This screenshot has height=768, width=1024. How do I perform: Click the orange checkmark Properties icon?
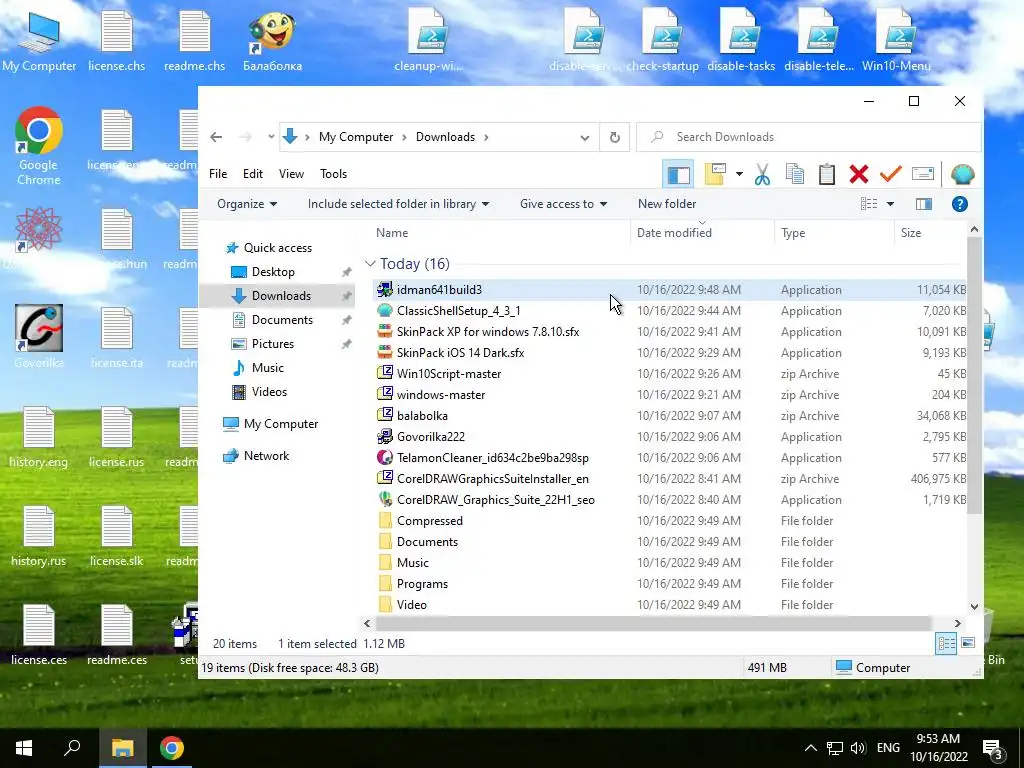[890, 174]
